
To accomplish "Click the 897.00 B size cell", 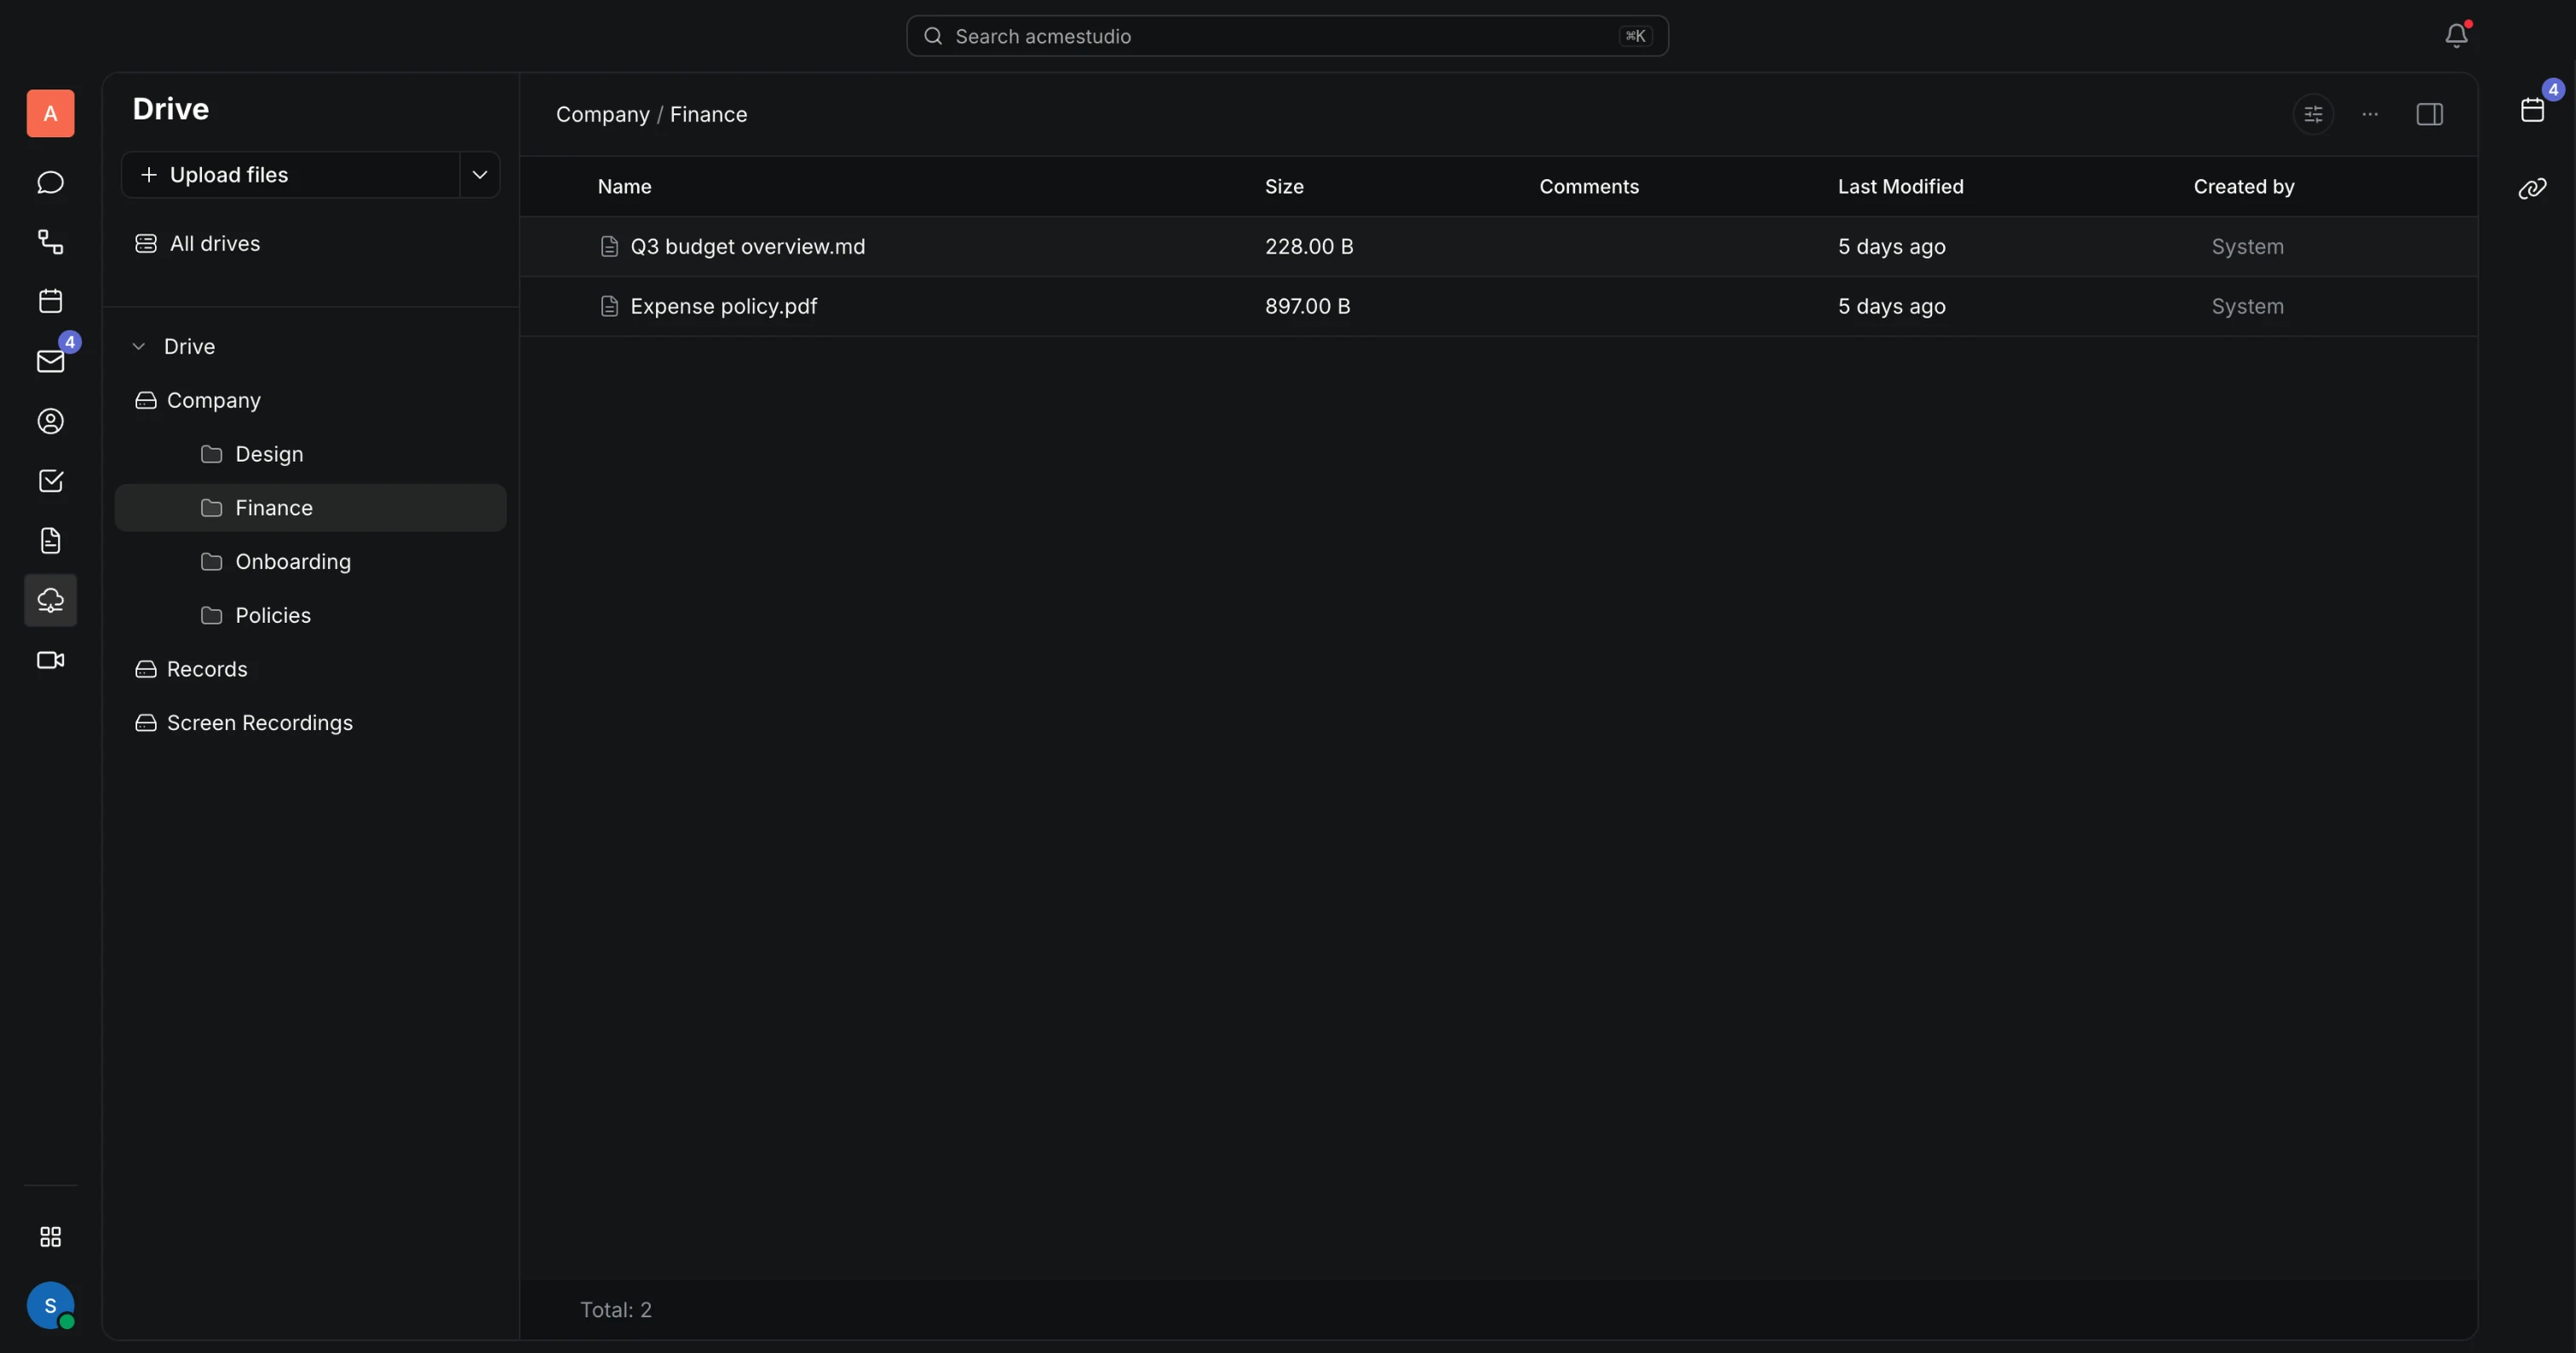I will [1307, 306].
